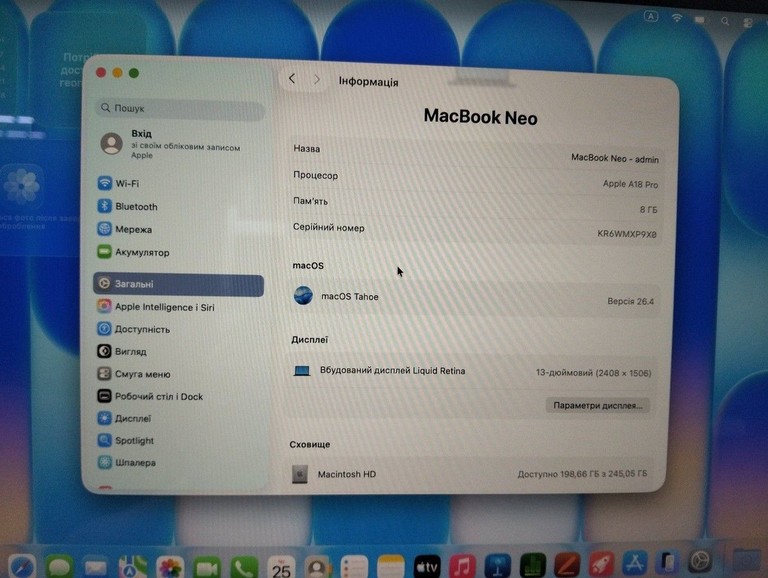Open Messages from the Dock
Screen dimensions: 768x578
coord(59,567)
